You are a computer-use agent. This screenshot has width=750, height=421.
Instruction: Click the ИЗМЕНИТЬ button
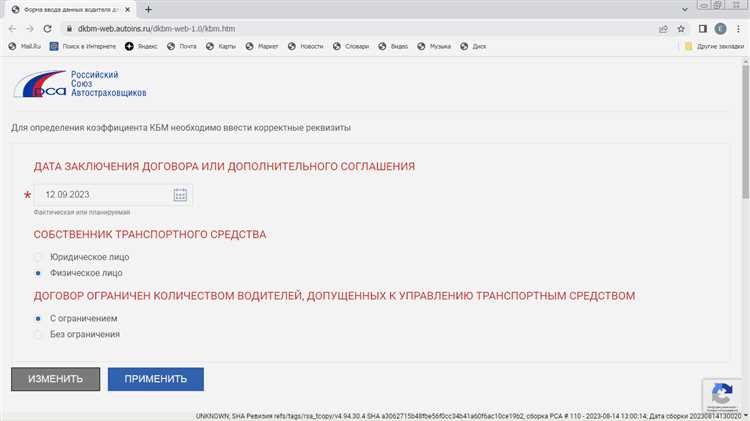pyautogui.click(x=55, y=379)
